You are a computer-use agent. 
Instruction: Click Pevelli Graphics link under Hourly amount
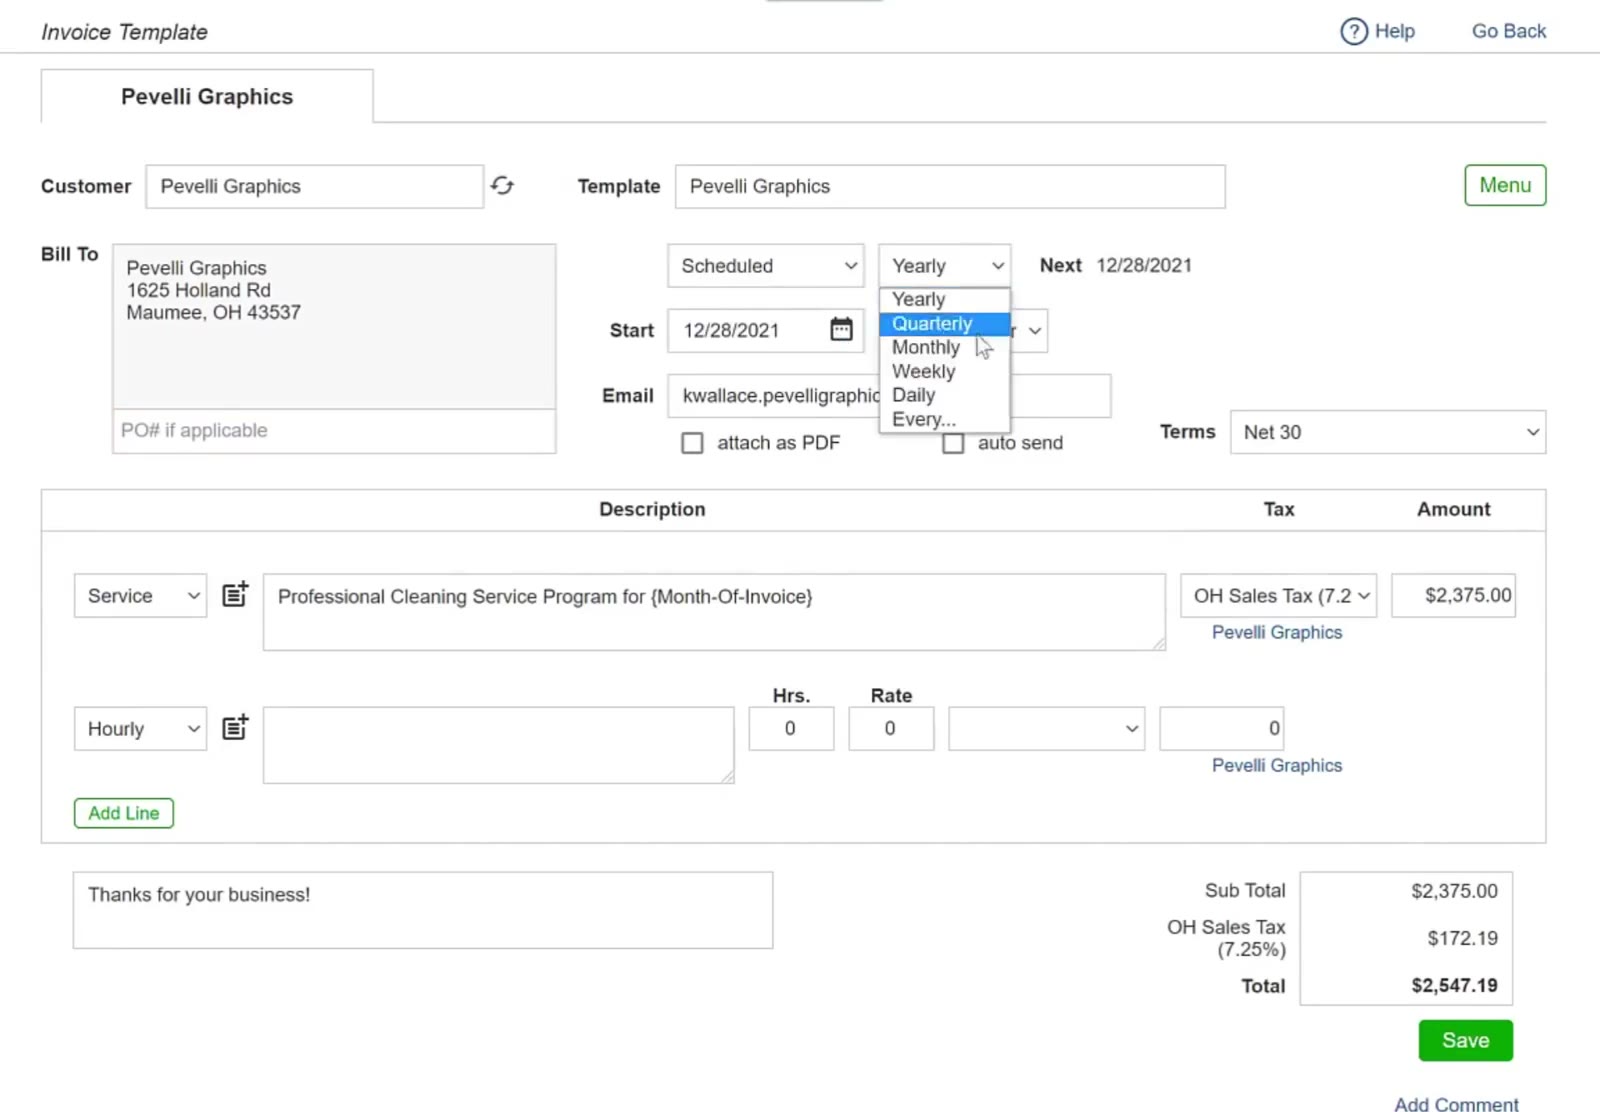pos(1277,765)
